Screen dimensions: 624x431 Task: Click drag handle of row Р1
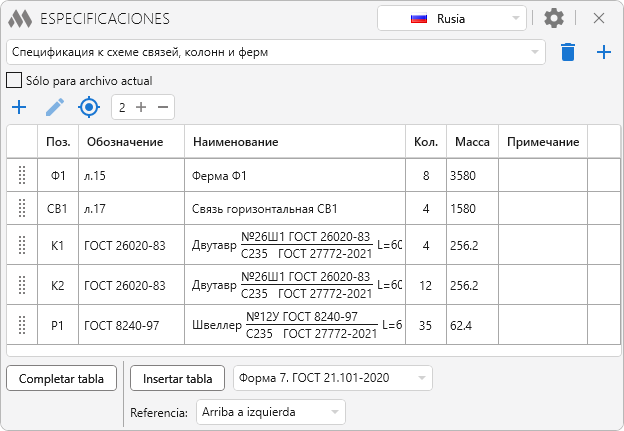coord(22,324)
